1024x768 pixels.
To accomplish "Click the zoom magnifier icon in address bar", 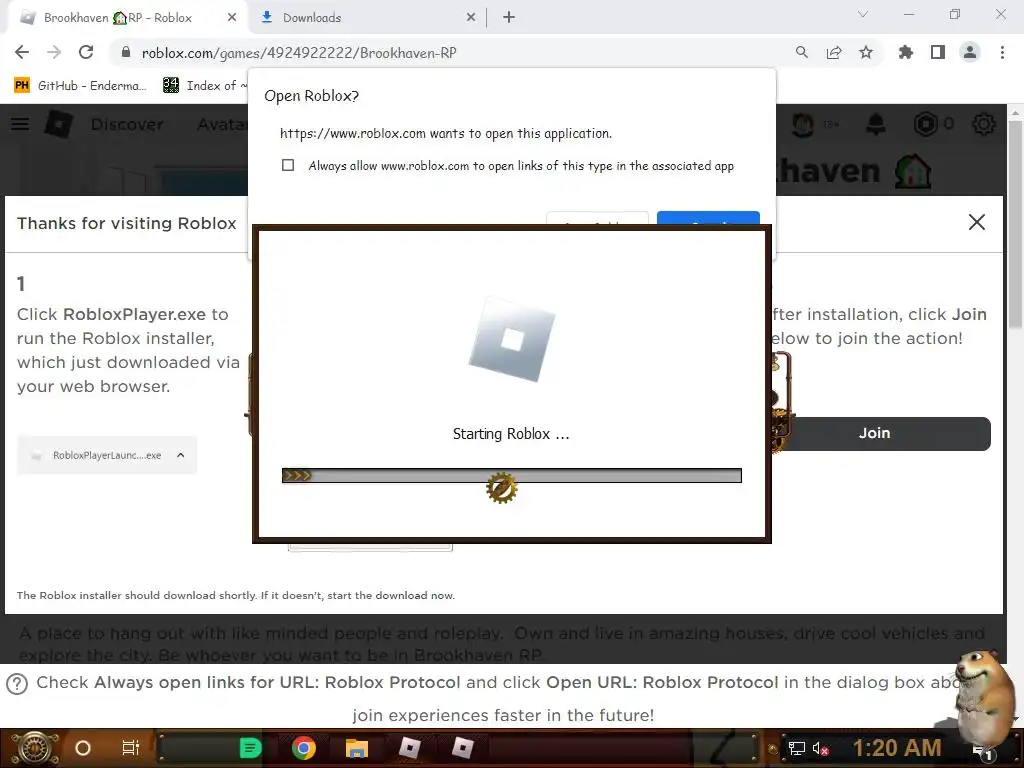I will pos(801,52).
